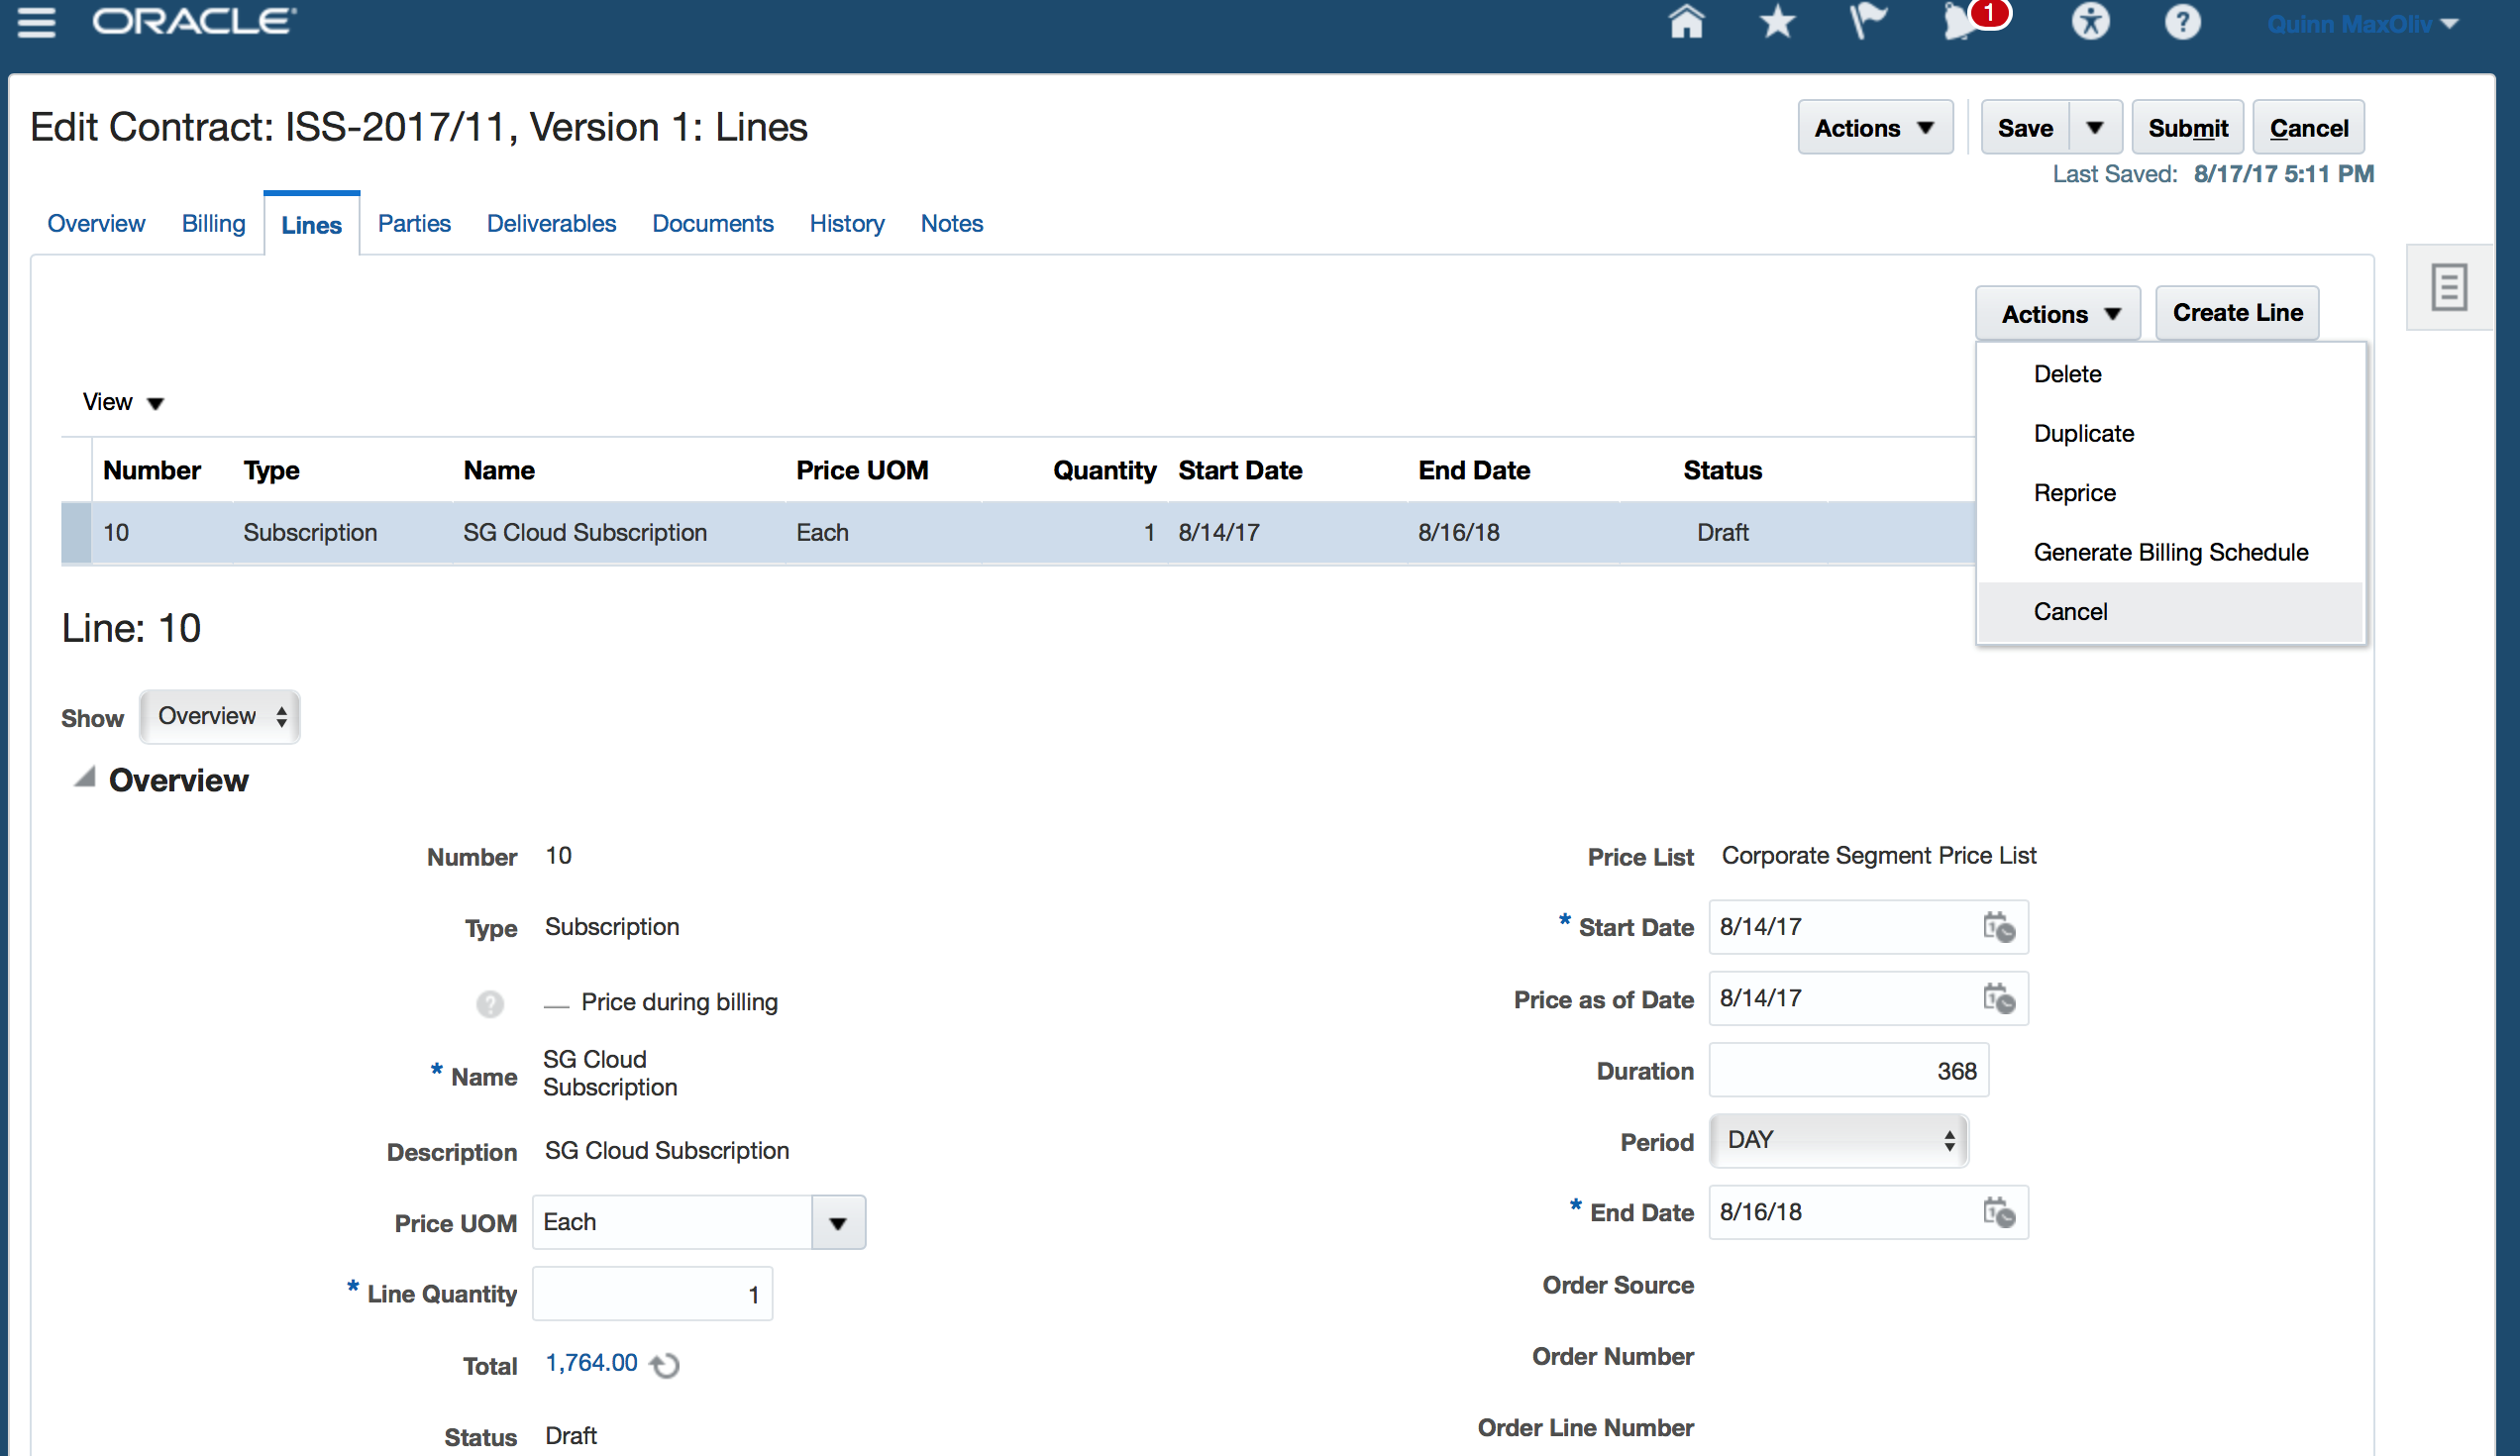Open the Period DAY dropdown
Screen dimensions: 2520x1456
1839,1141
